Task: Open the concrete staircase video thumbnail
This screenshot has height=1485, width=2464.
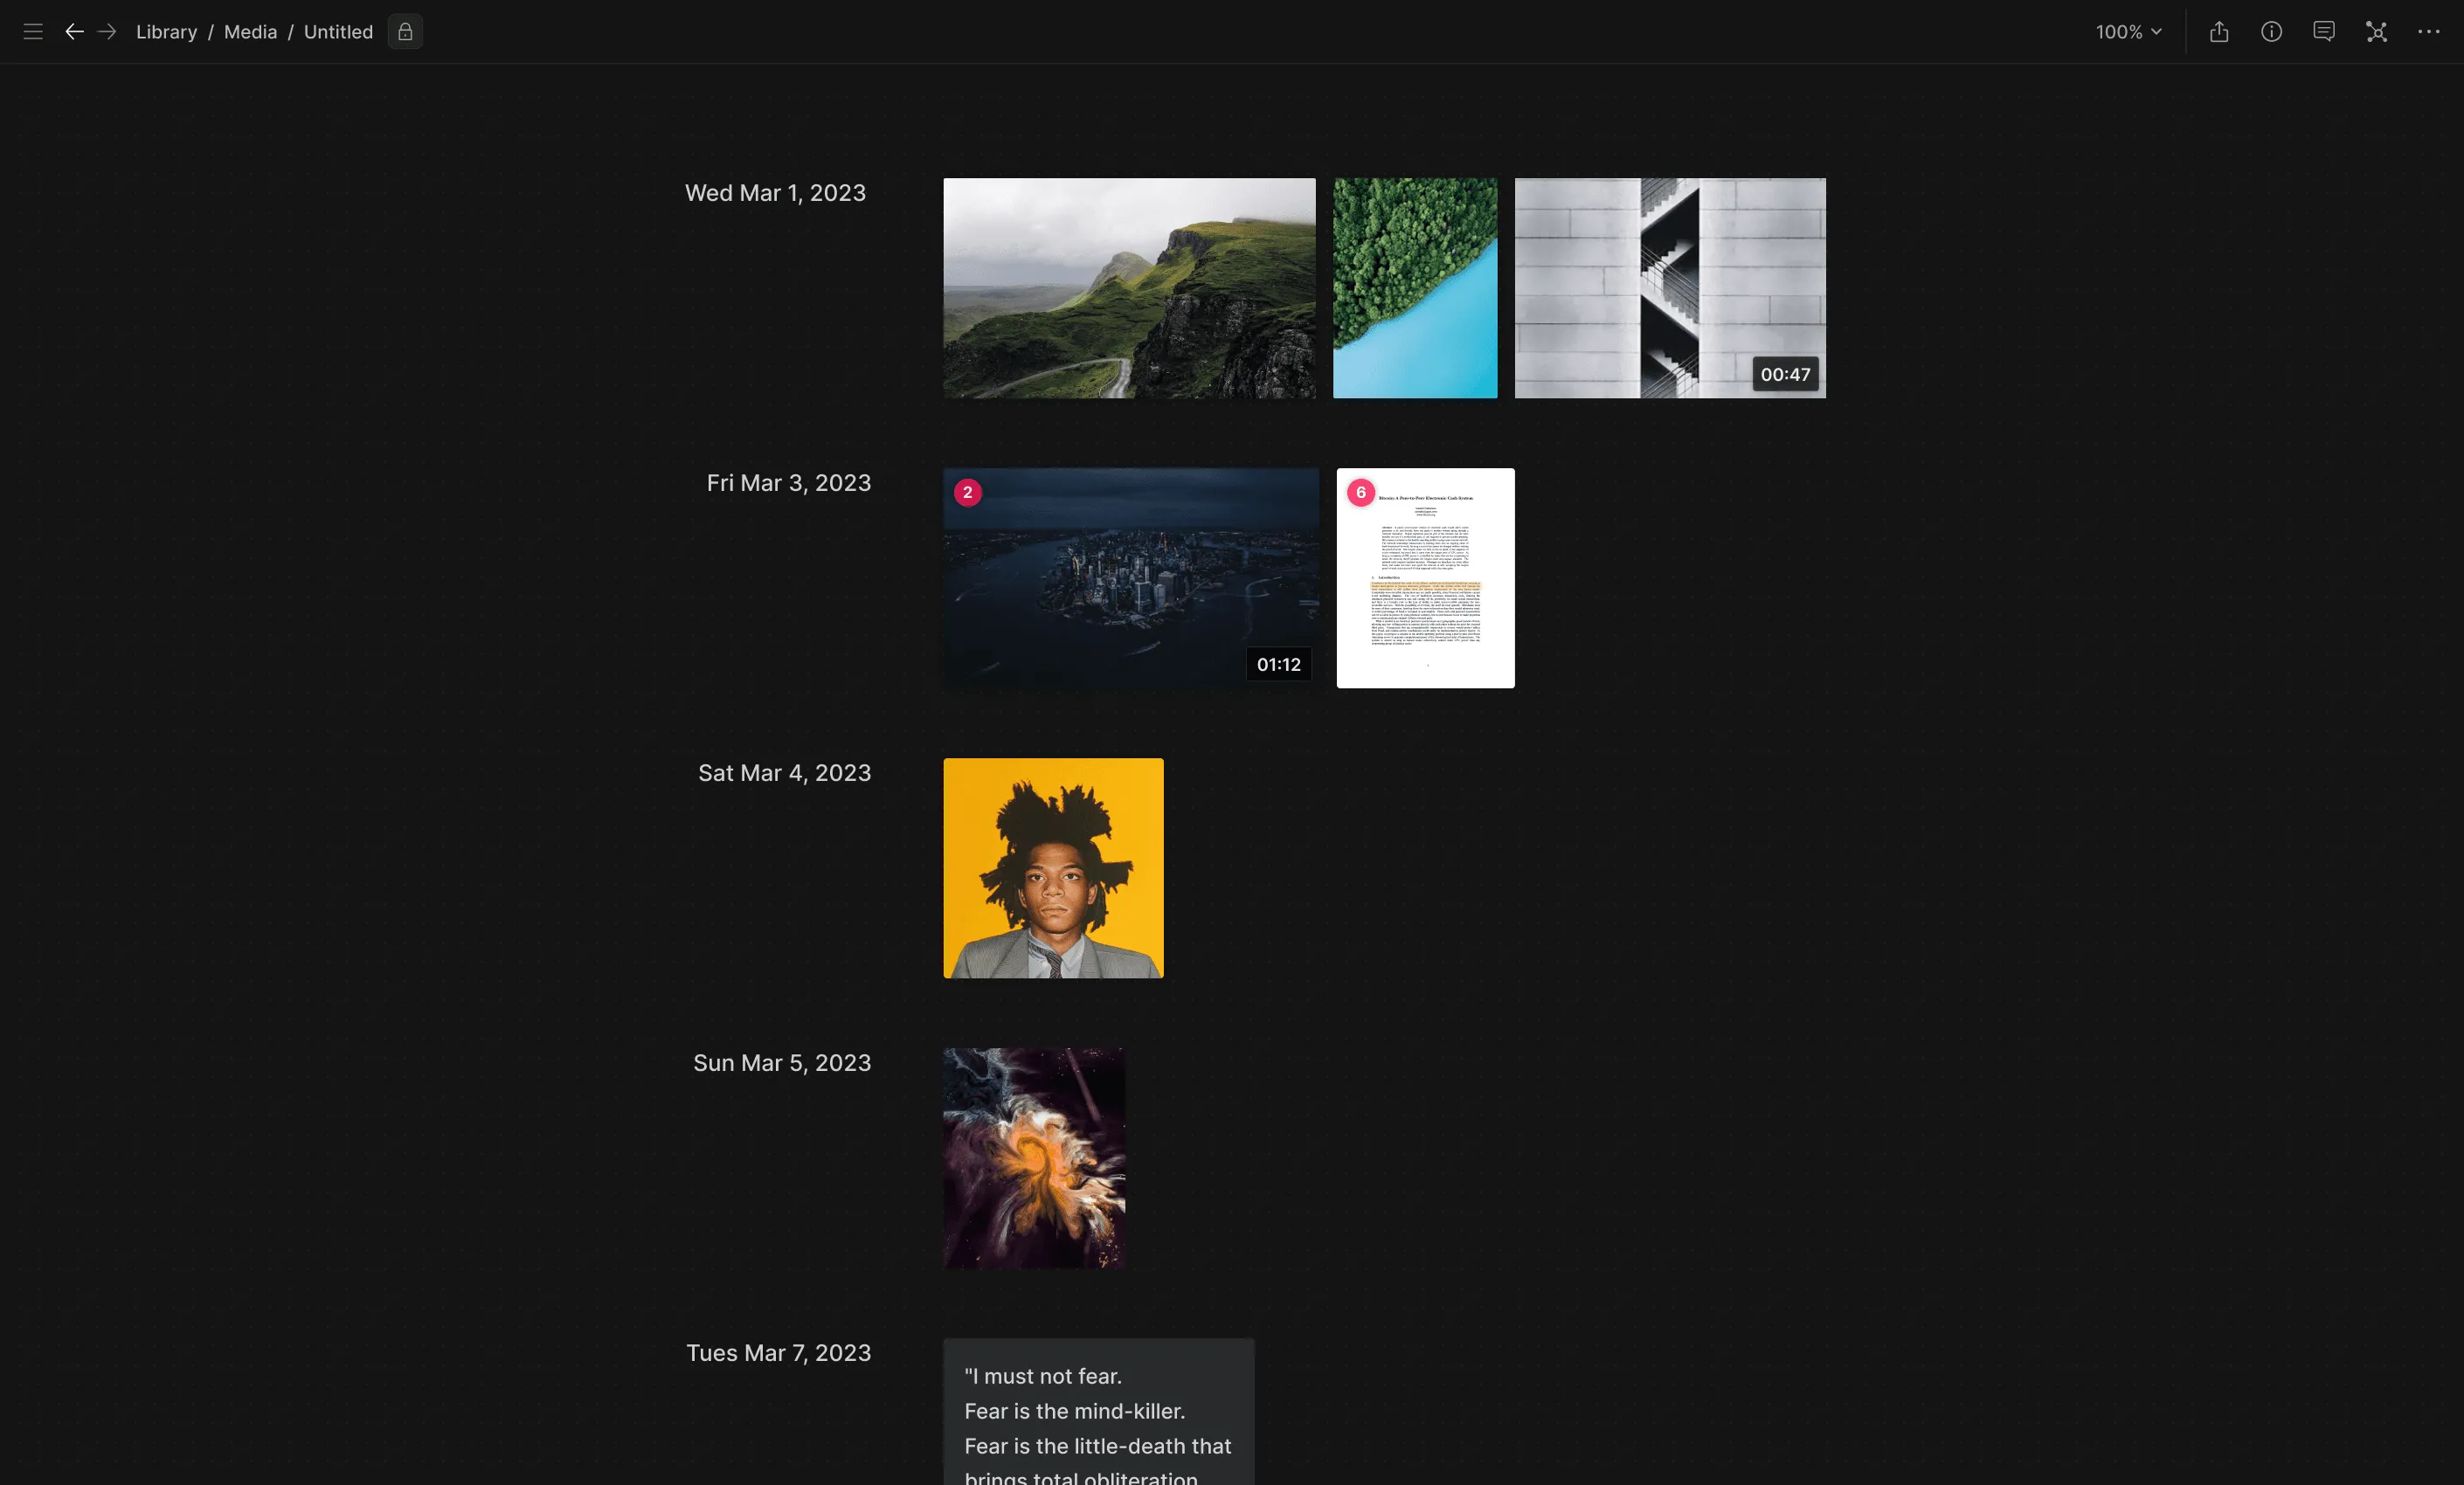Action: 1670,288
